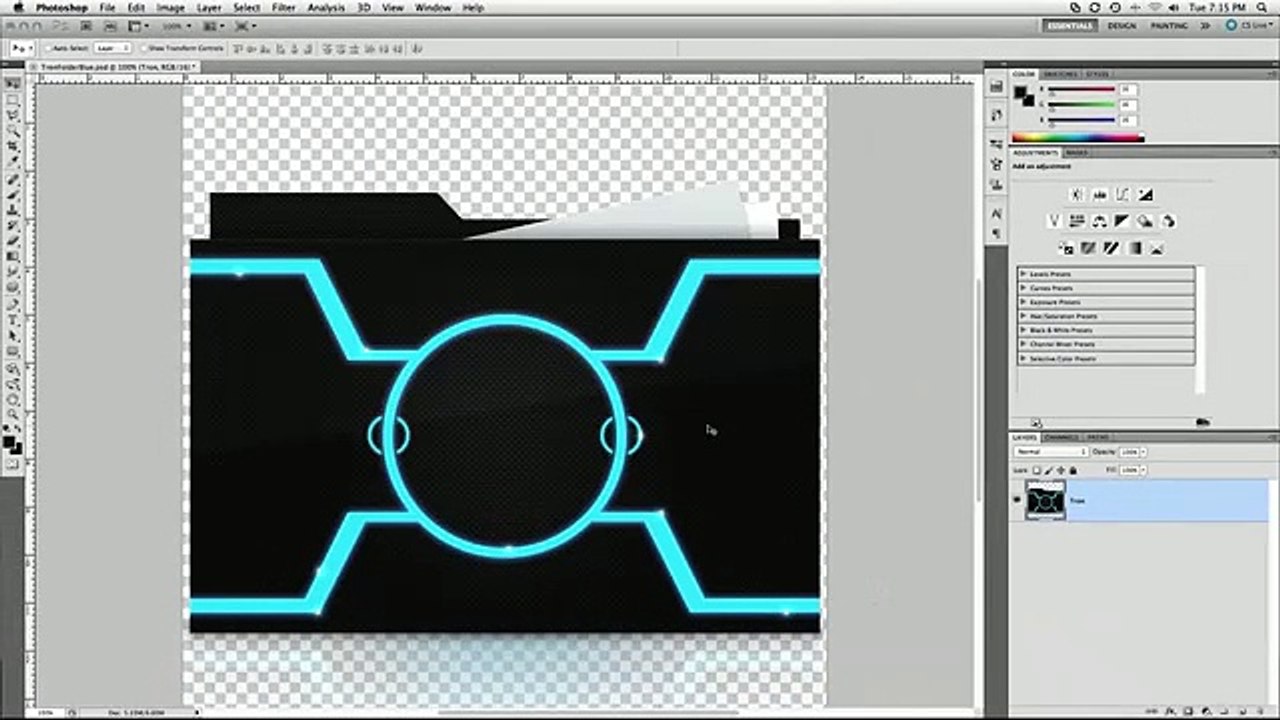Open the layer Fill dropdown arrow
This screenshot has height=720, width=1280.
click(1143, 470)
